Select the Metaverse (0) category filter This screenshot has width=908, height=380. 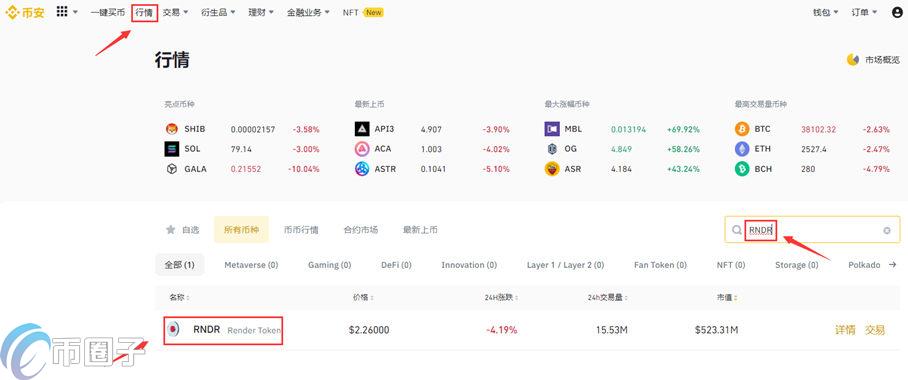251,265
